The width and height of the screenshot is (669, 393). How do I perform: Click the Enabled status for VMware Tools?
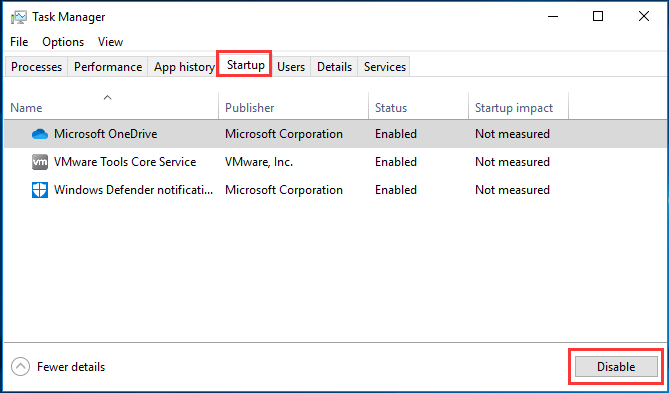(396, 162)
